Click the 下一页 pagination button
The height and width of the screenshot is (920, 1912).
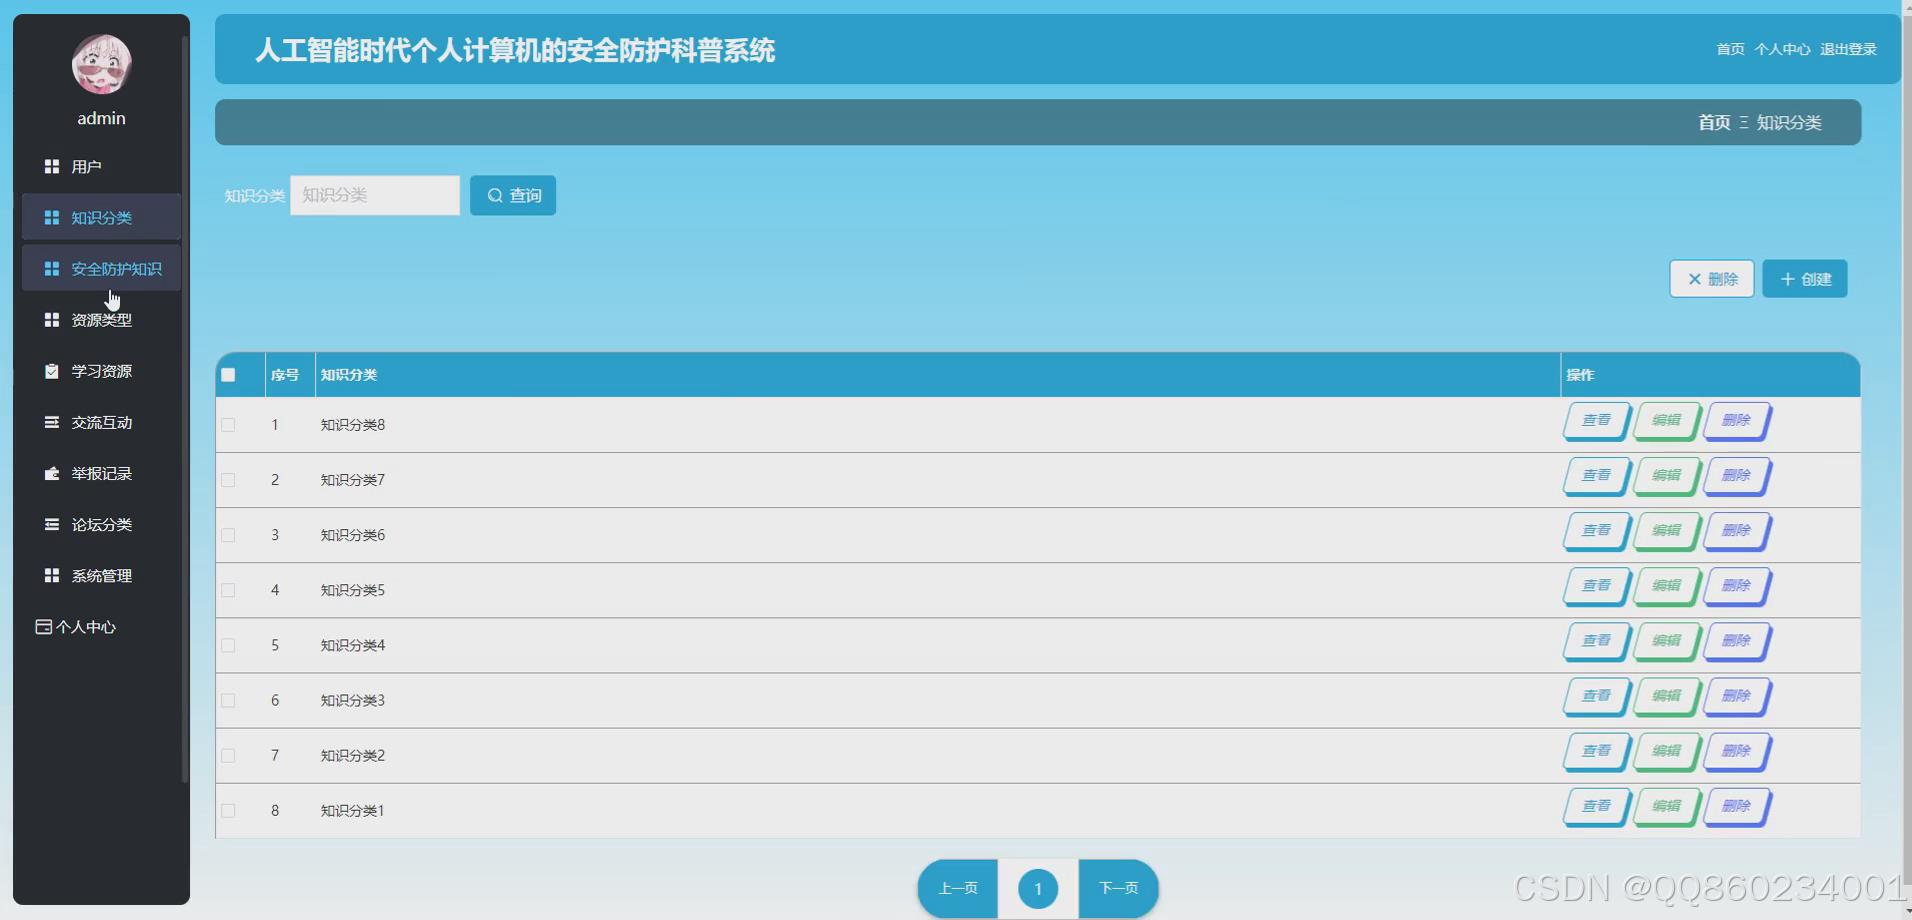(1118, 888)
